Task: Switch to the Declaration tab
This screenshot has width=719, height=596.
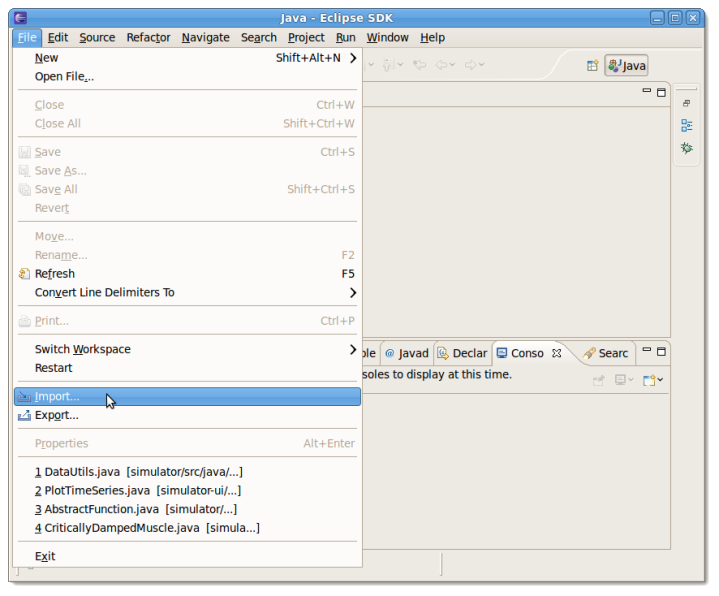Action: click(463, 353)
